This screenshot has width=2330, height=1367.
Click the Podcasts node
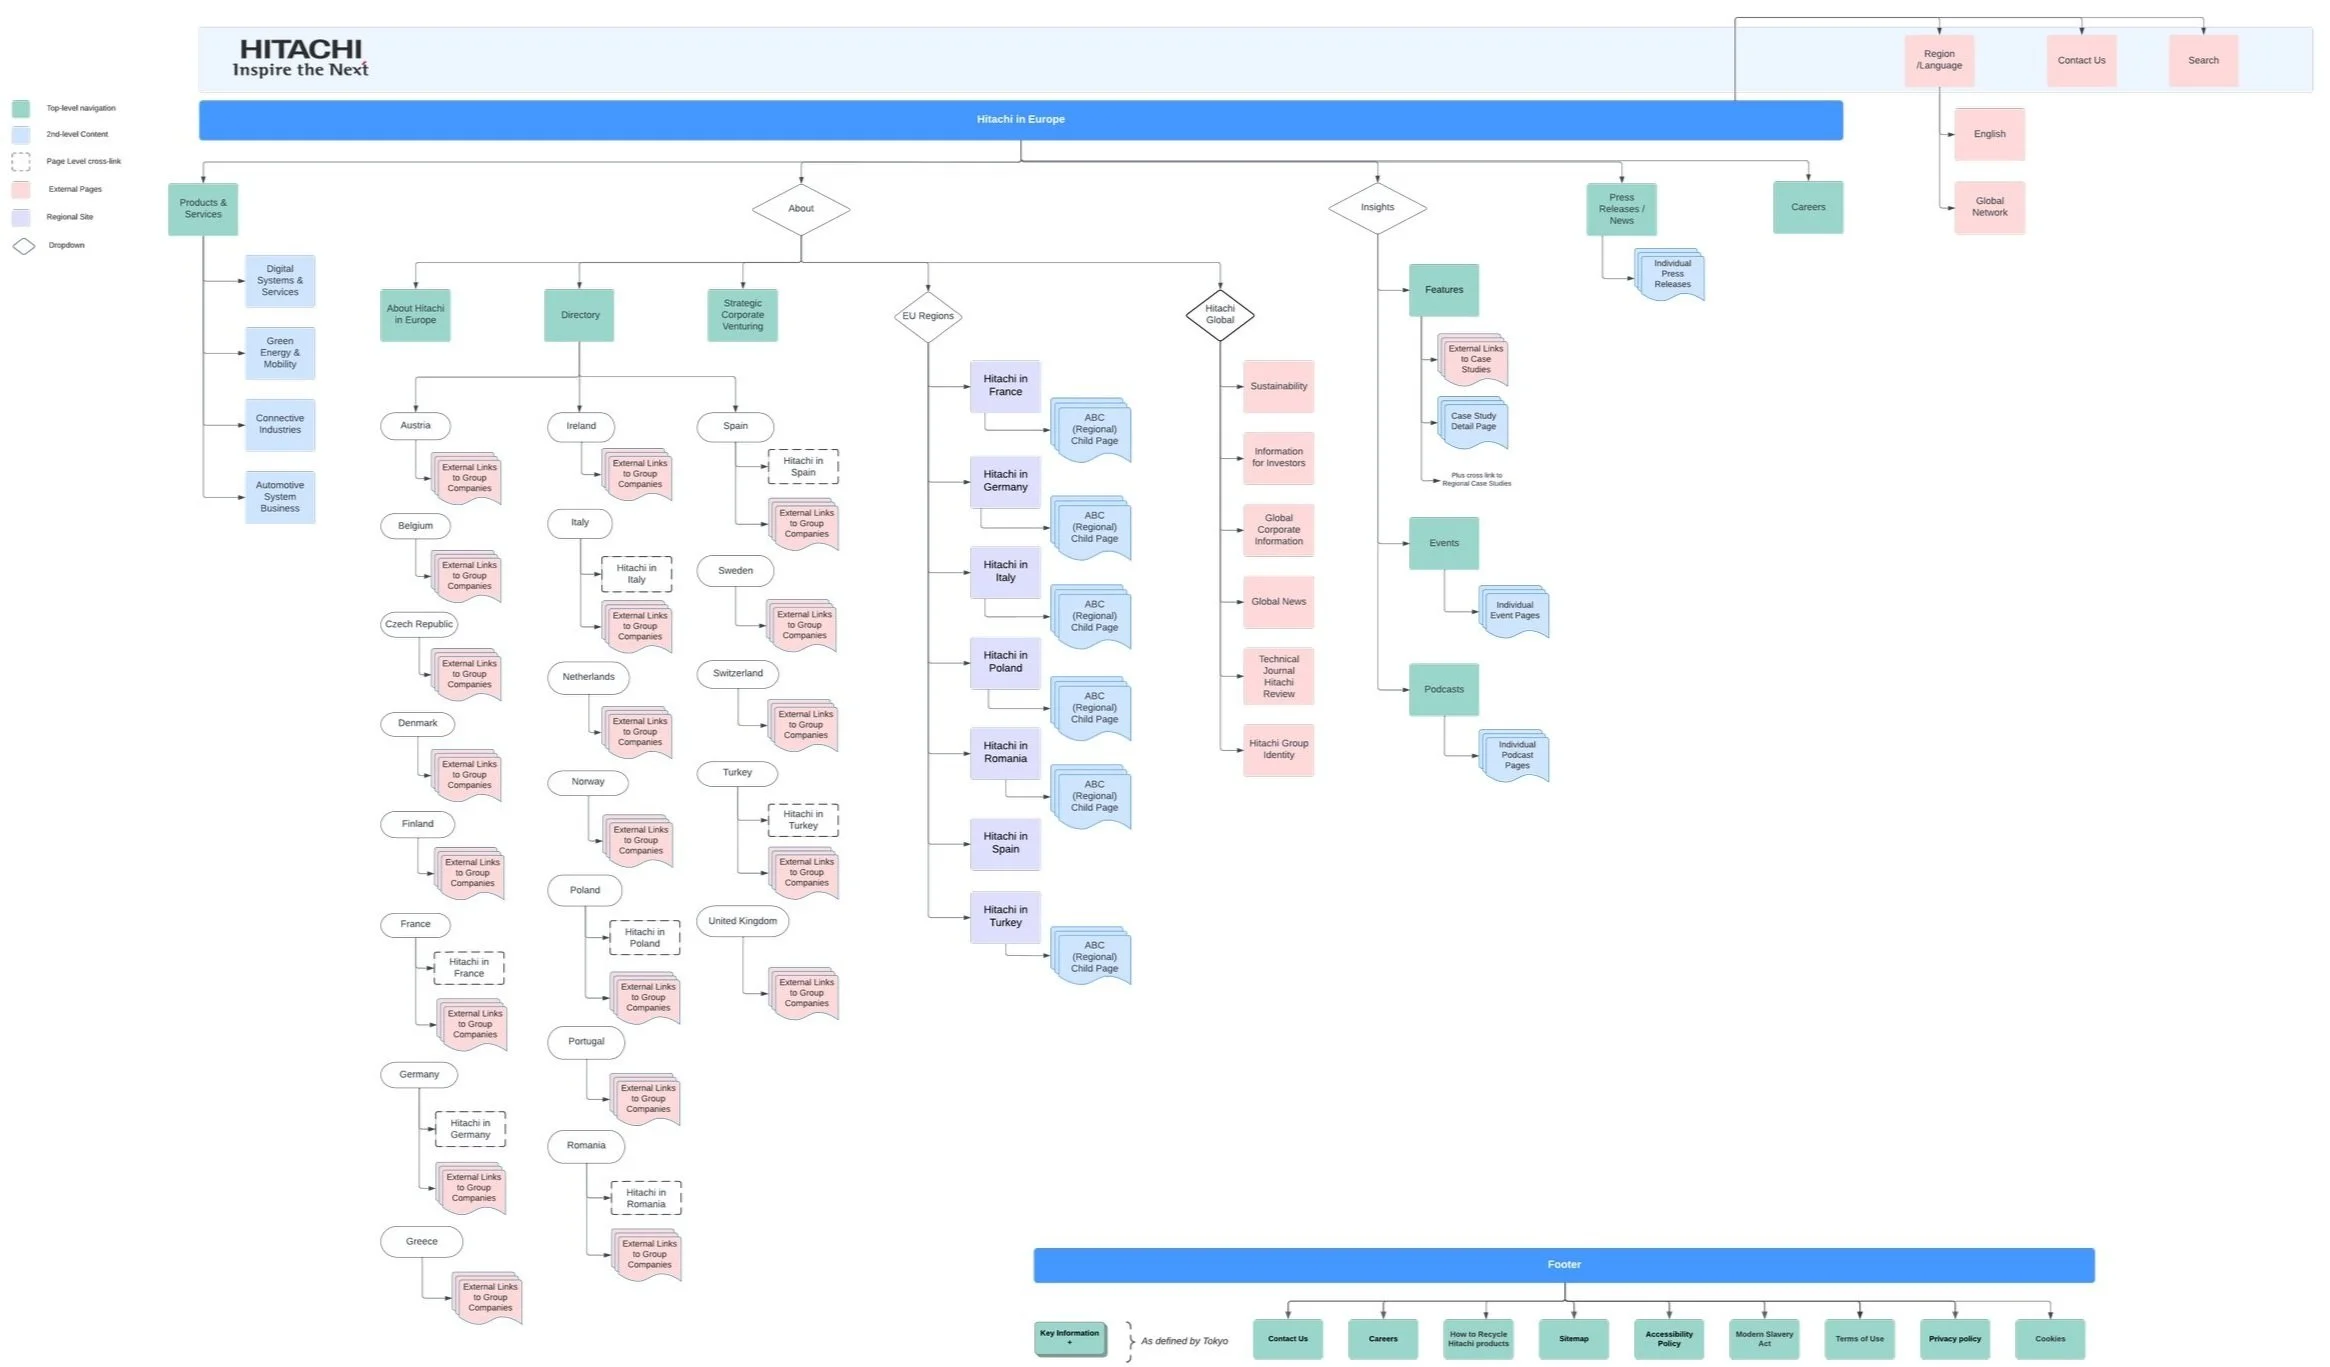point(1444,690)
